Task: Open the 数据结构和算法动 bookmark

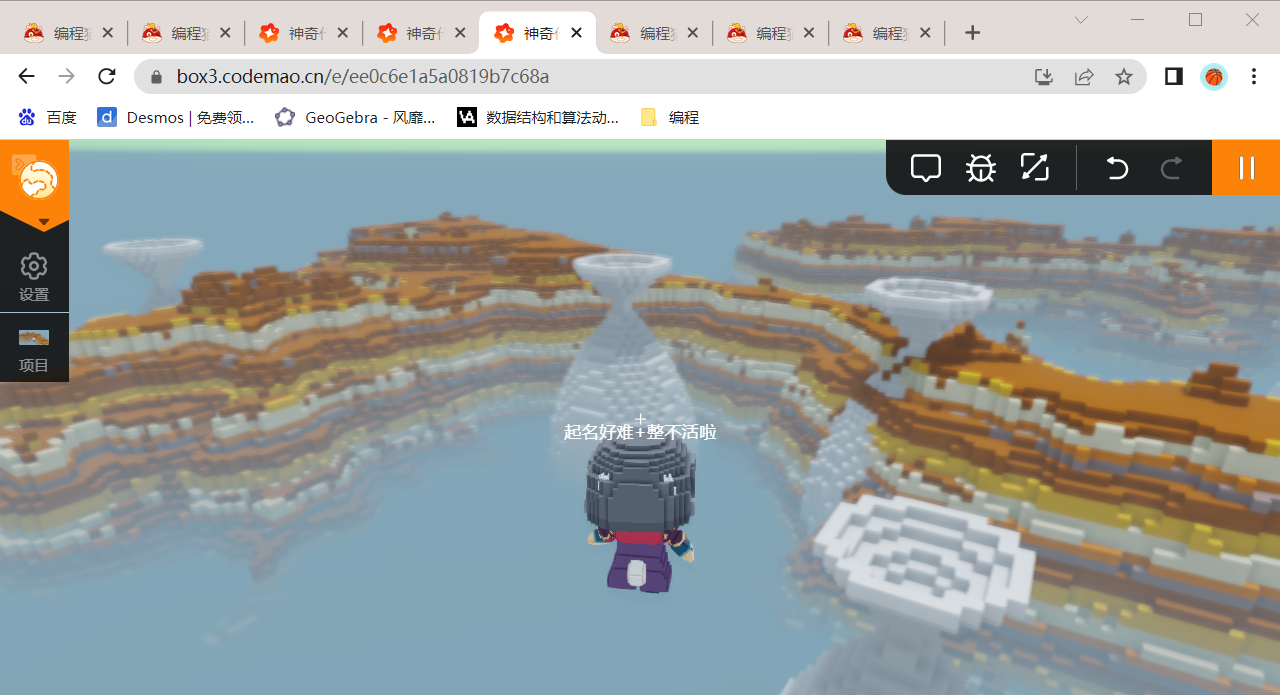Action: 538,118
